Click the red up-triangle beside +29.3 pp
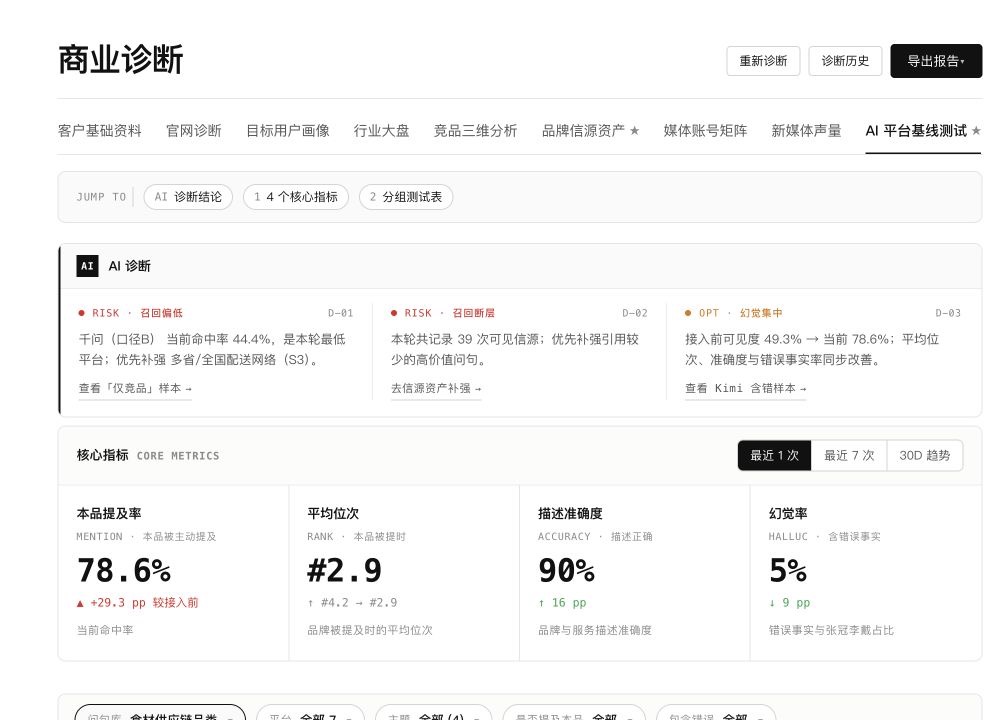The width and height of the screenshot is (1000, 720). coord(80,603)
